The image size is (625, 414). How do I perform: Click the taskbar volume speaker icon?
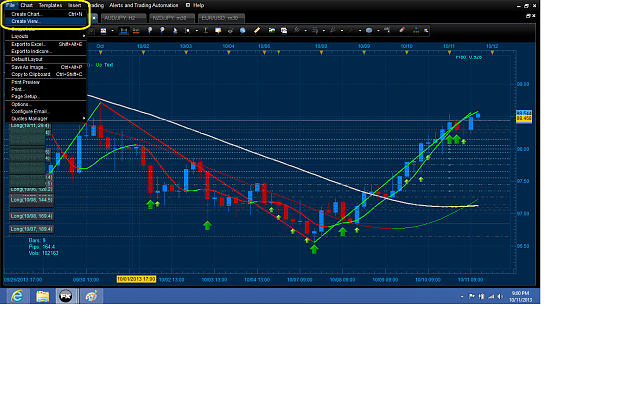[x=500, y=296]
